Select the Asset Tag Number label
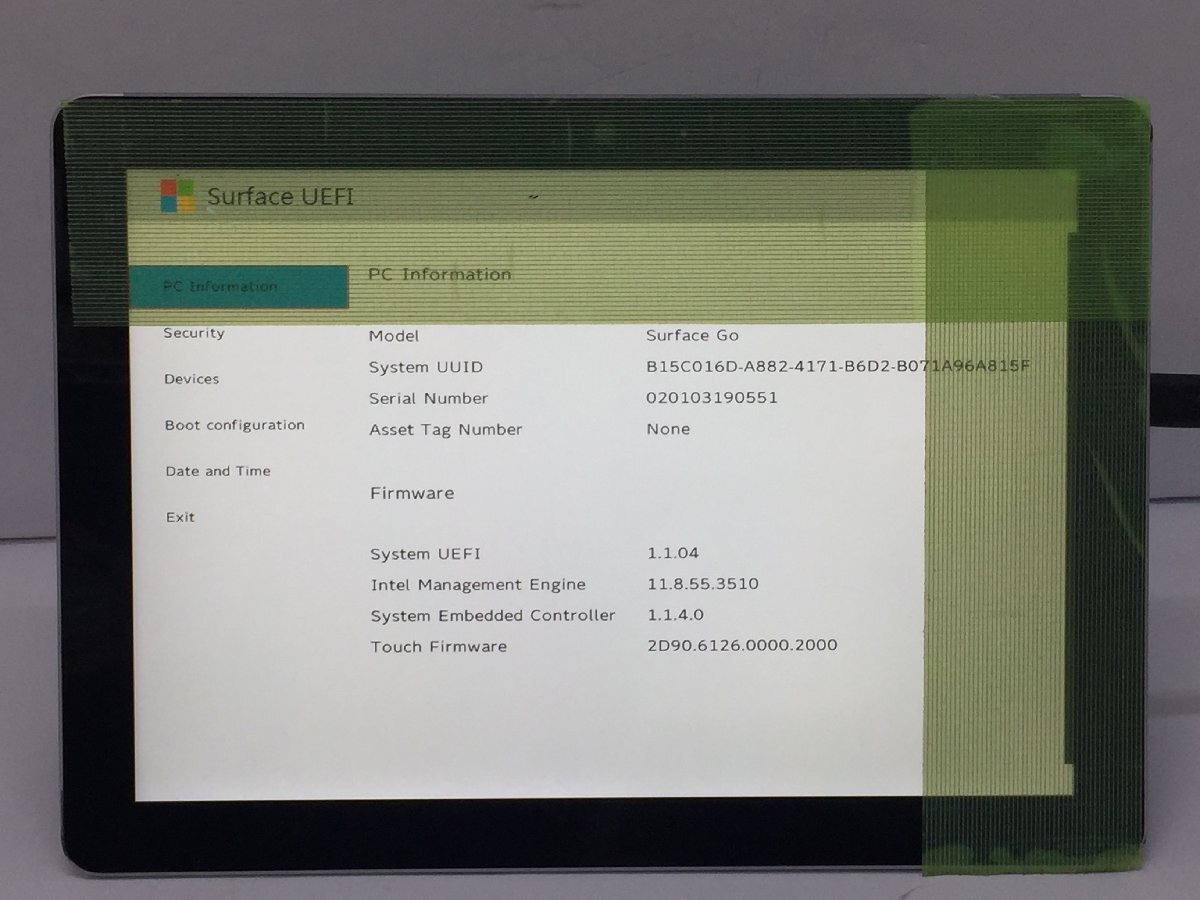The width and height of the screenshot is (1200, 900). (446, 429)
